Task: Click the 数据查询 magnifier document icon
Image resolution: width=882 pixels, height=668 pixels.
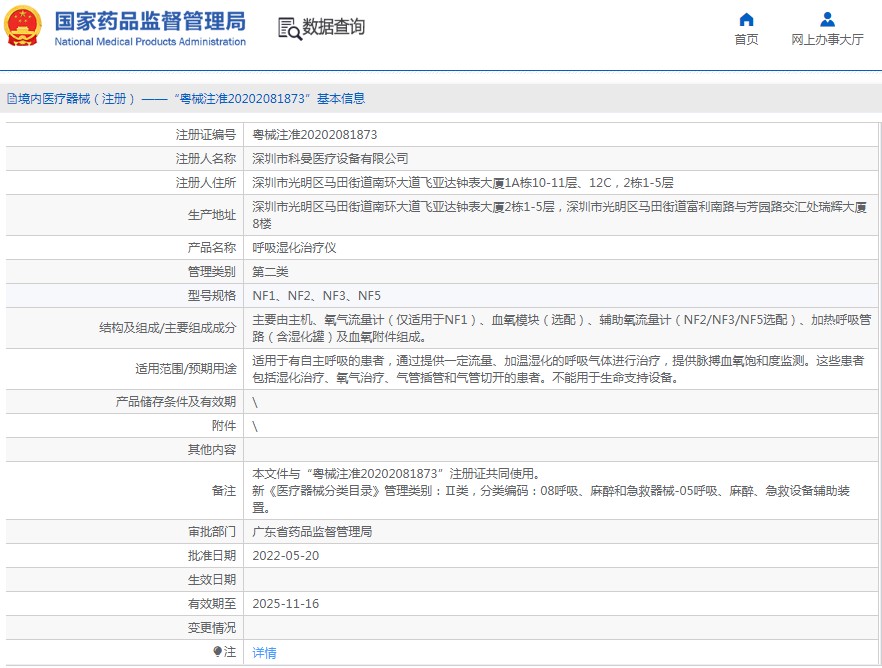Action: [x=289, y=28]
